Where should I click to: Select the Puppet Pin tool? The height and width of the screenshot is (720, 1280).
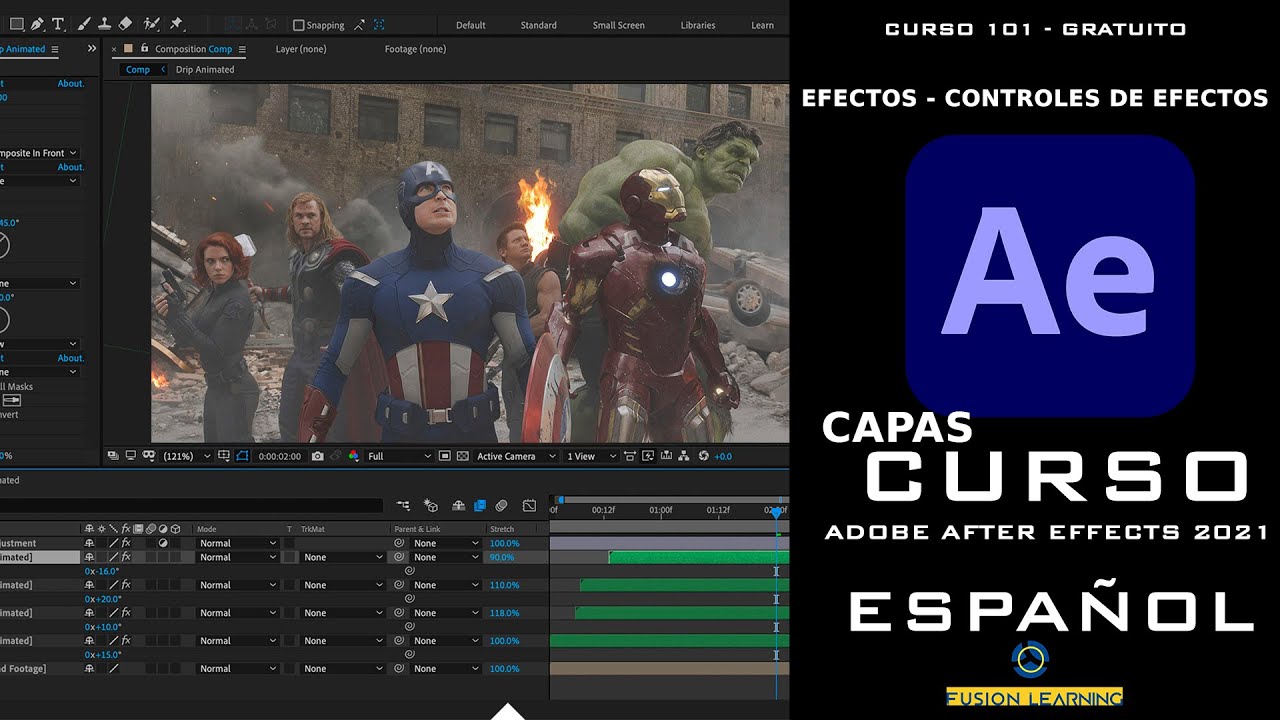pyautogui.click(x=176, y=23)
